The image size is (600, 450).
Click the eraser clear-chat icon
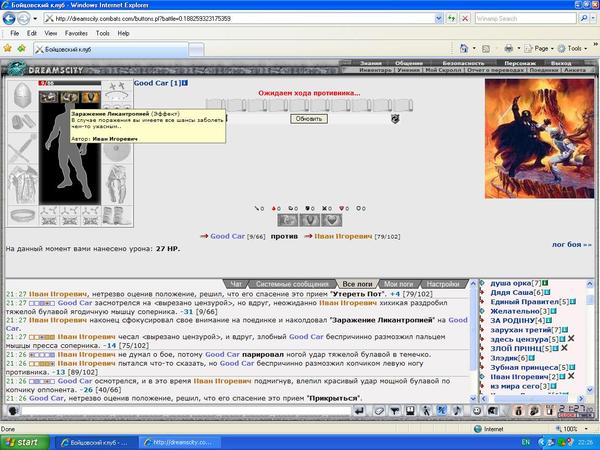point(379,411)
